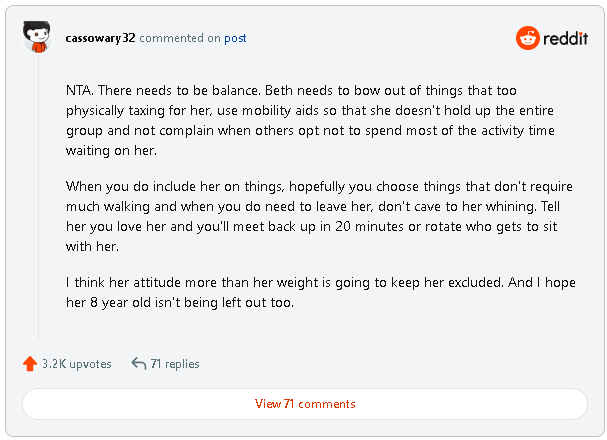Click the "commented on" text
The image size is (607, 440).
(180, 38)
